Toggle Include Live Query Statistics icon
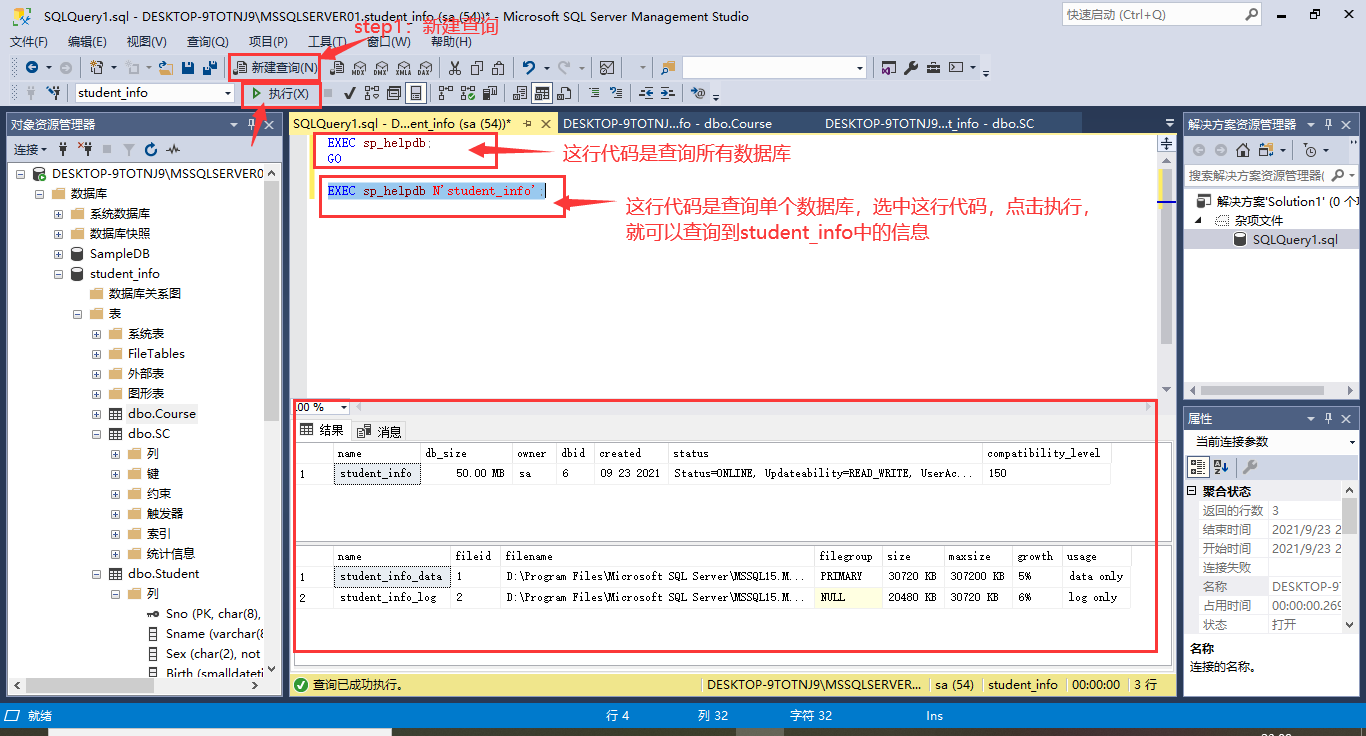The width and height of the screenshot is (1366, 736). tap(467, 93)
